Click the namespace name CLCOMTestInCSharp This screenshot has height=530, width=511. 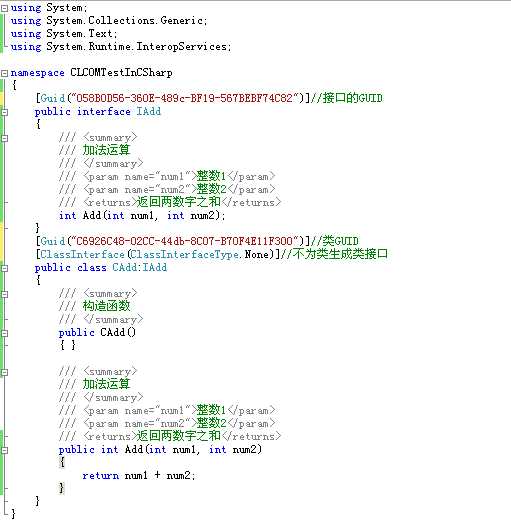[121, 73]
